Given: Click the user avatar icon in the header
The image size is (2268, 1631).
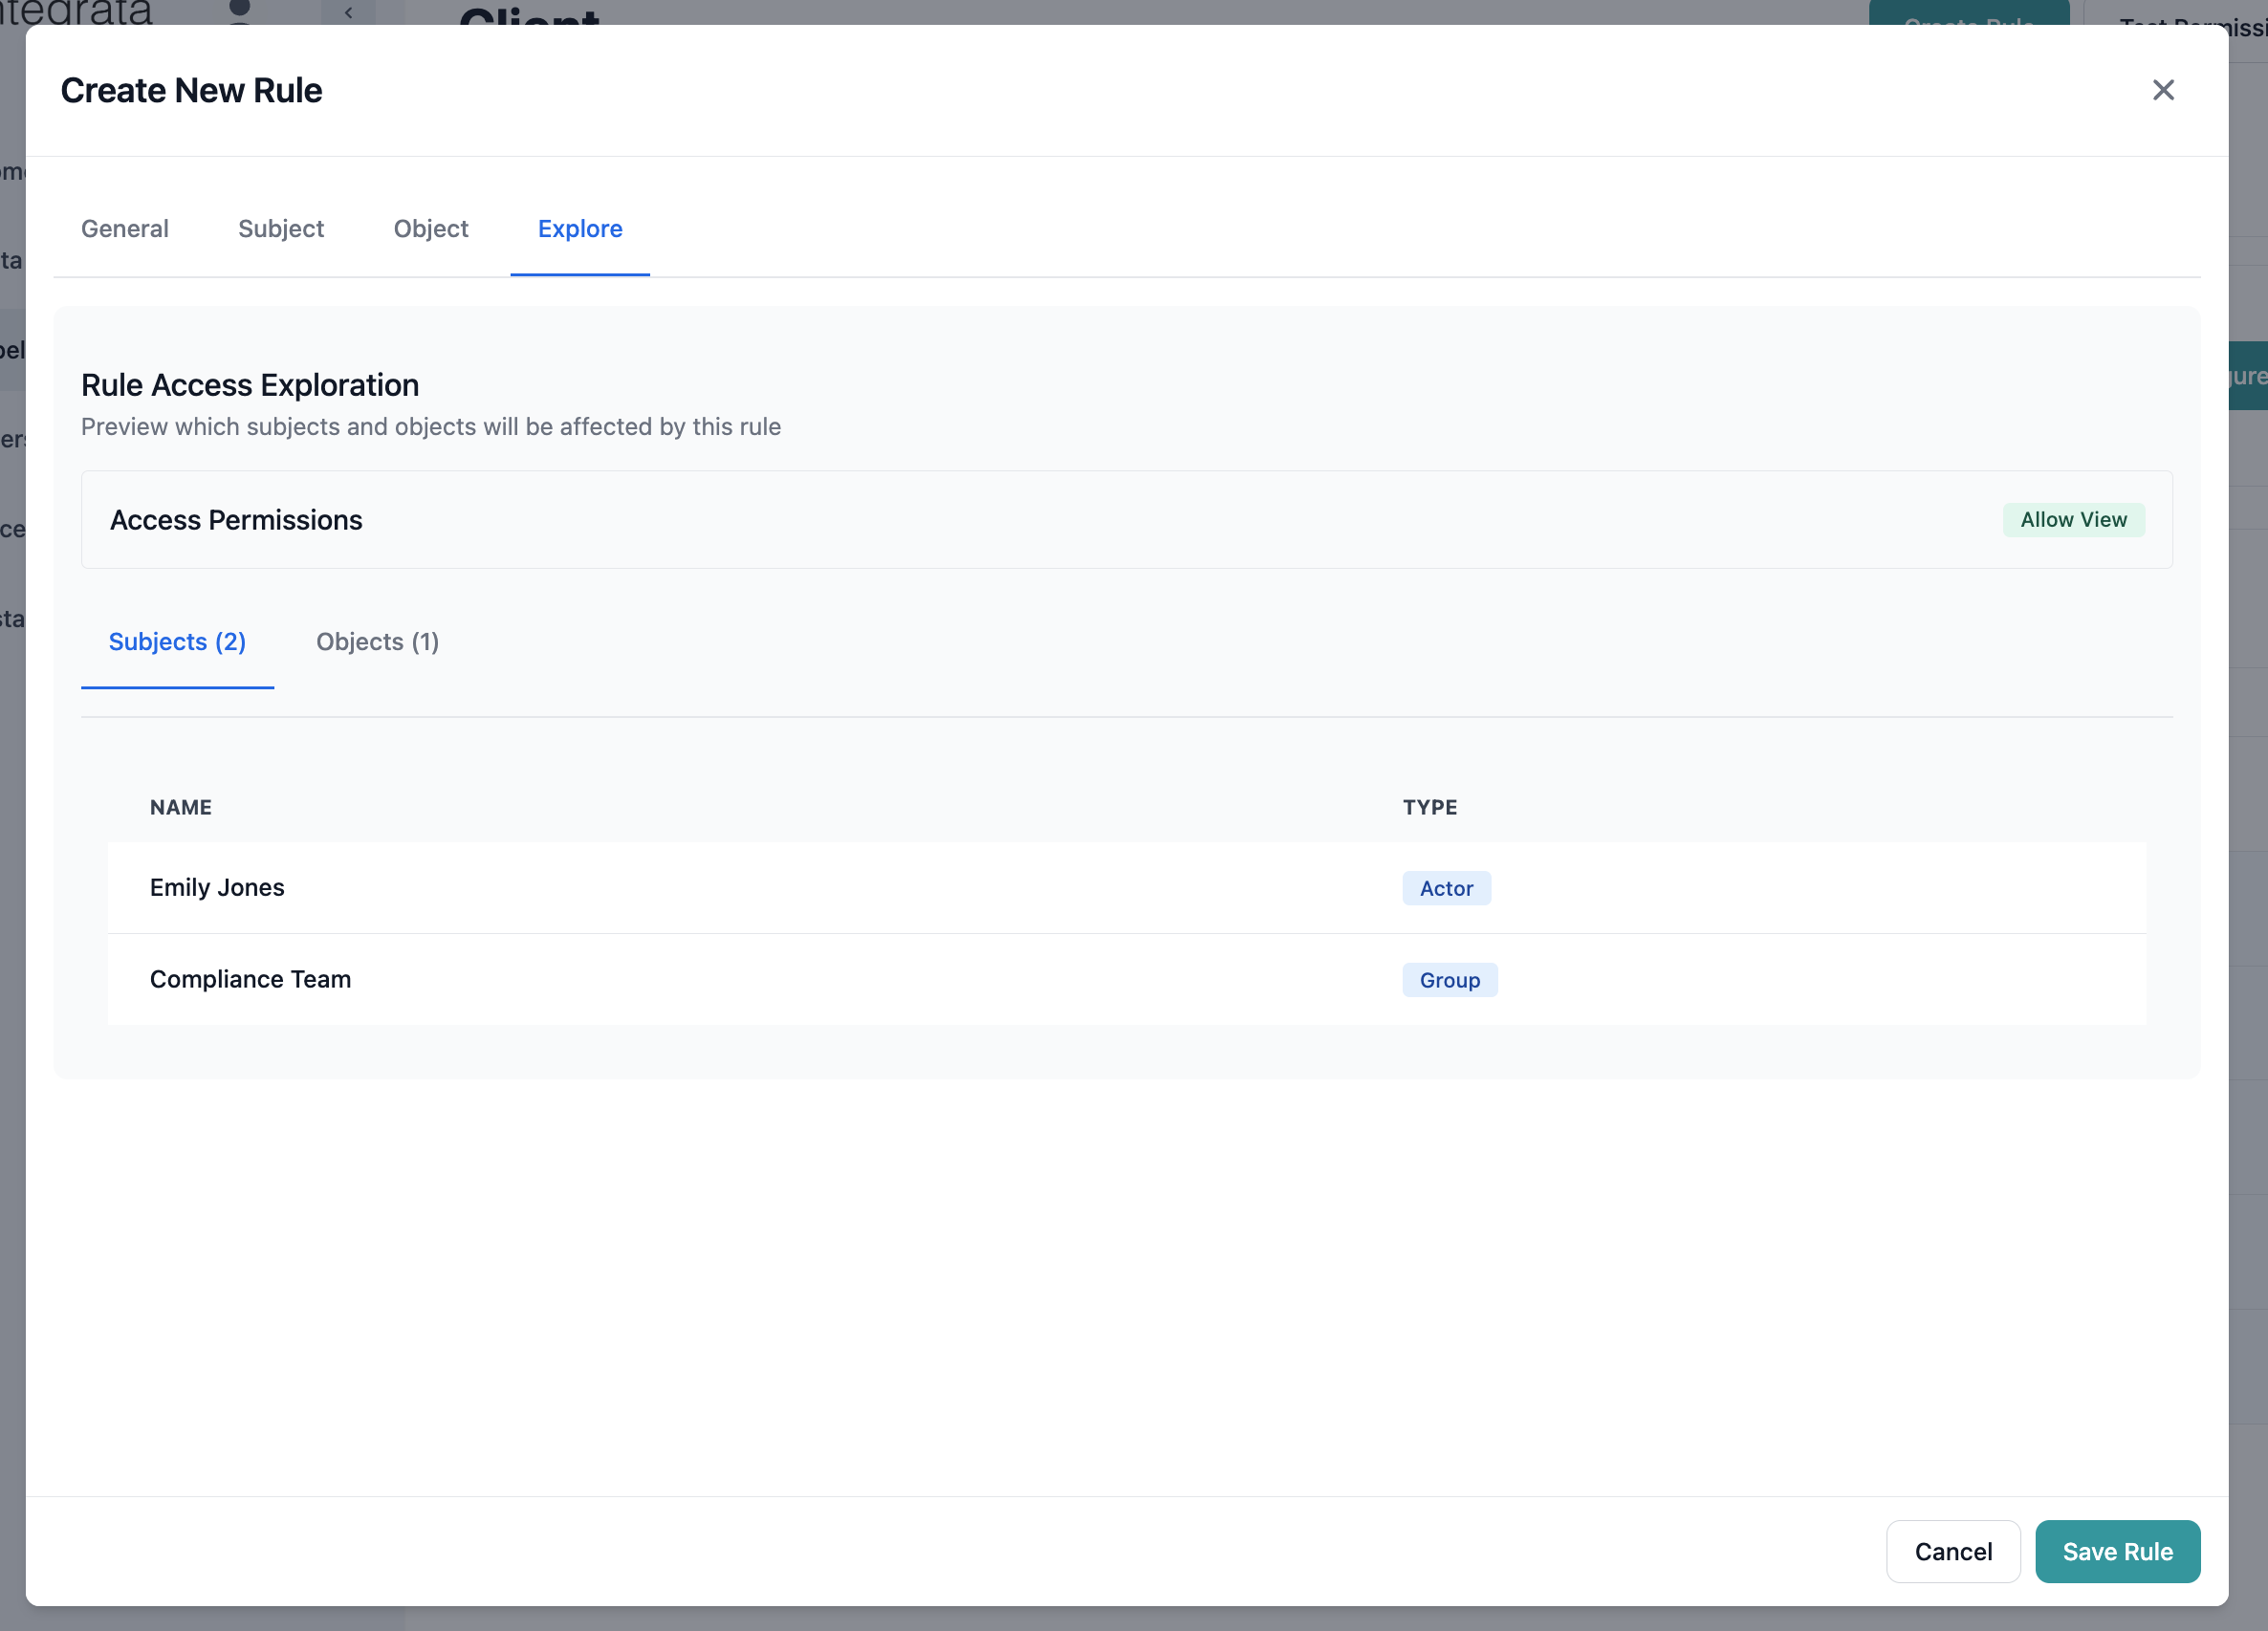Looking at the screenshot, I should pyautogui.click(x=237, y=13).
